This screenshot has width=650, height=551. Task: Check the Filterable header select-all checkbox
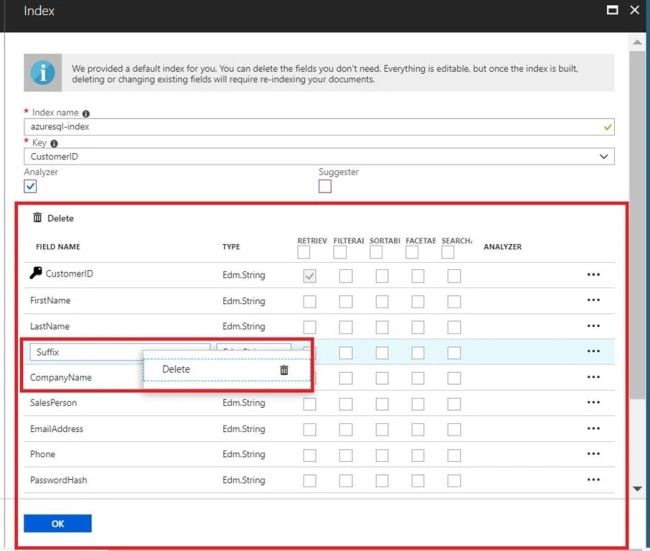pos(340,252)
